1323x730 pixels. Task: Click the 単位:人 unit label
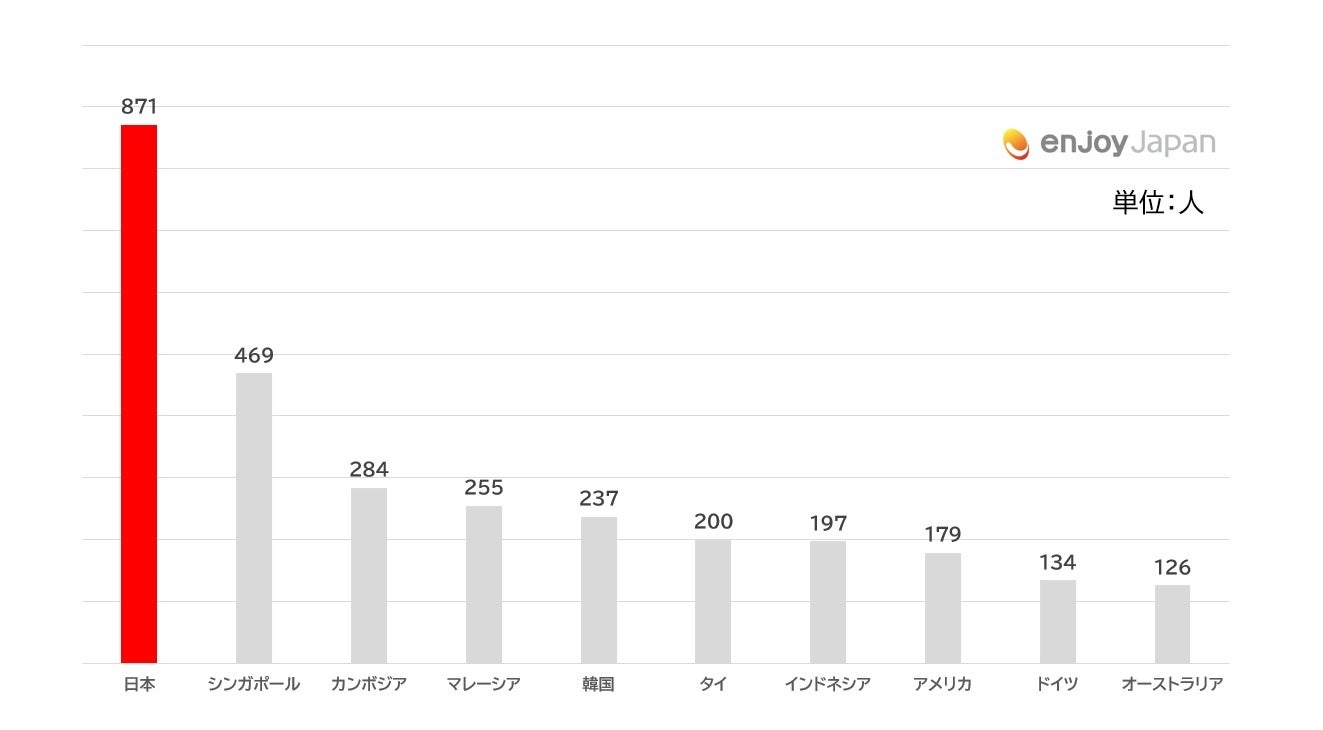click(1158, 203)
